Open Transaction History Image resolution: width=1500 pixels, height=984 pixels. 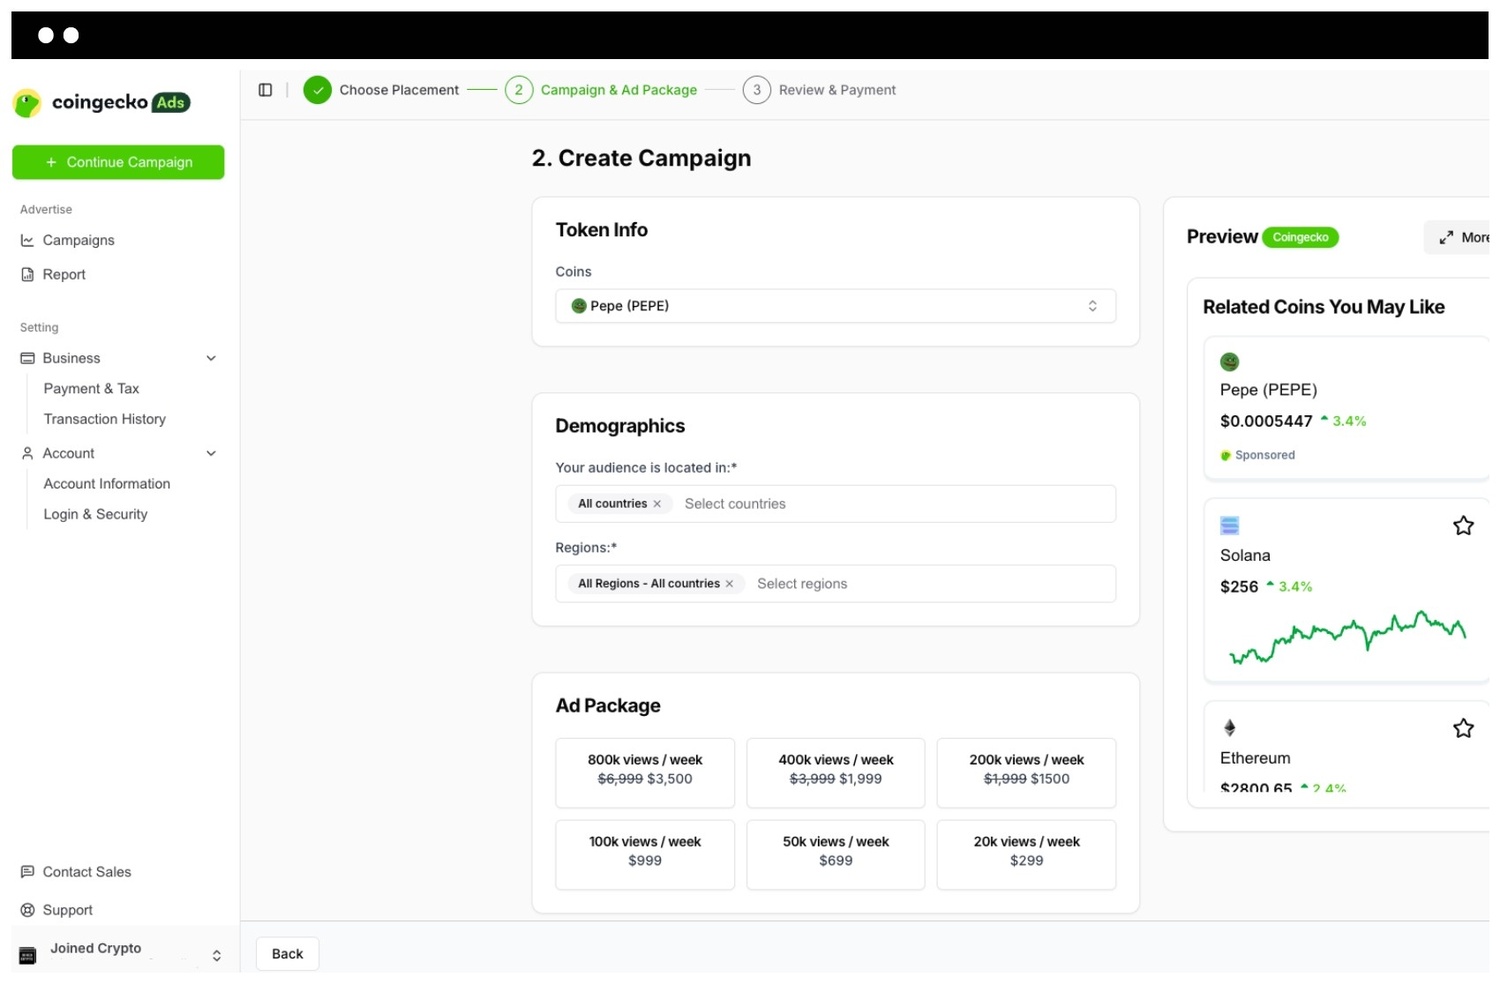point(104,419)
